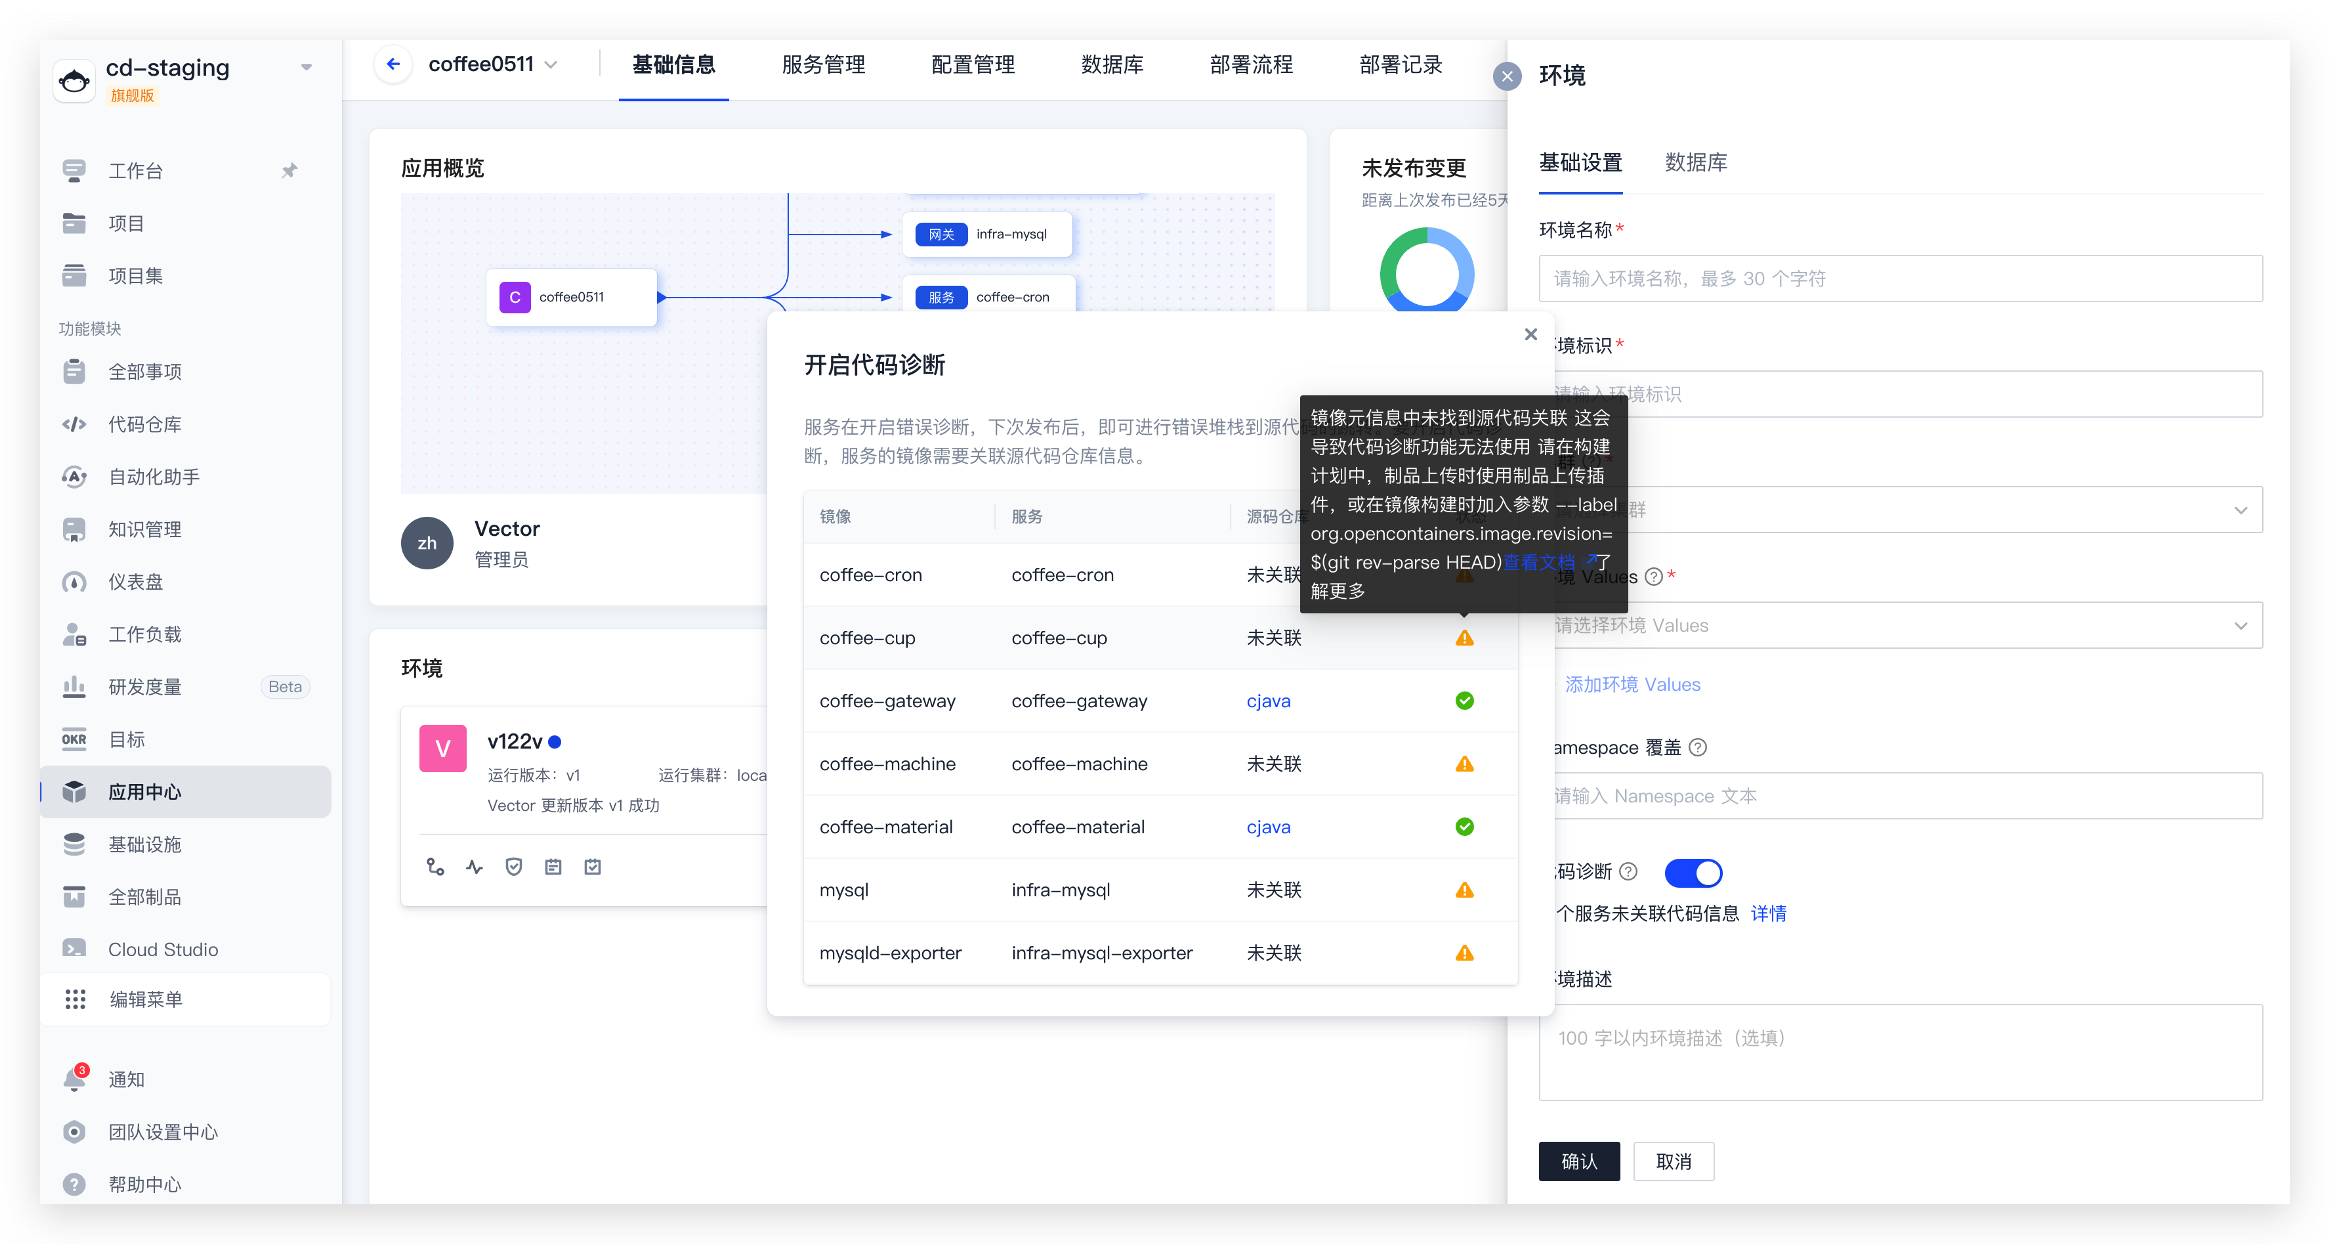Open monitoring pulse icon on v122v card

474,867
